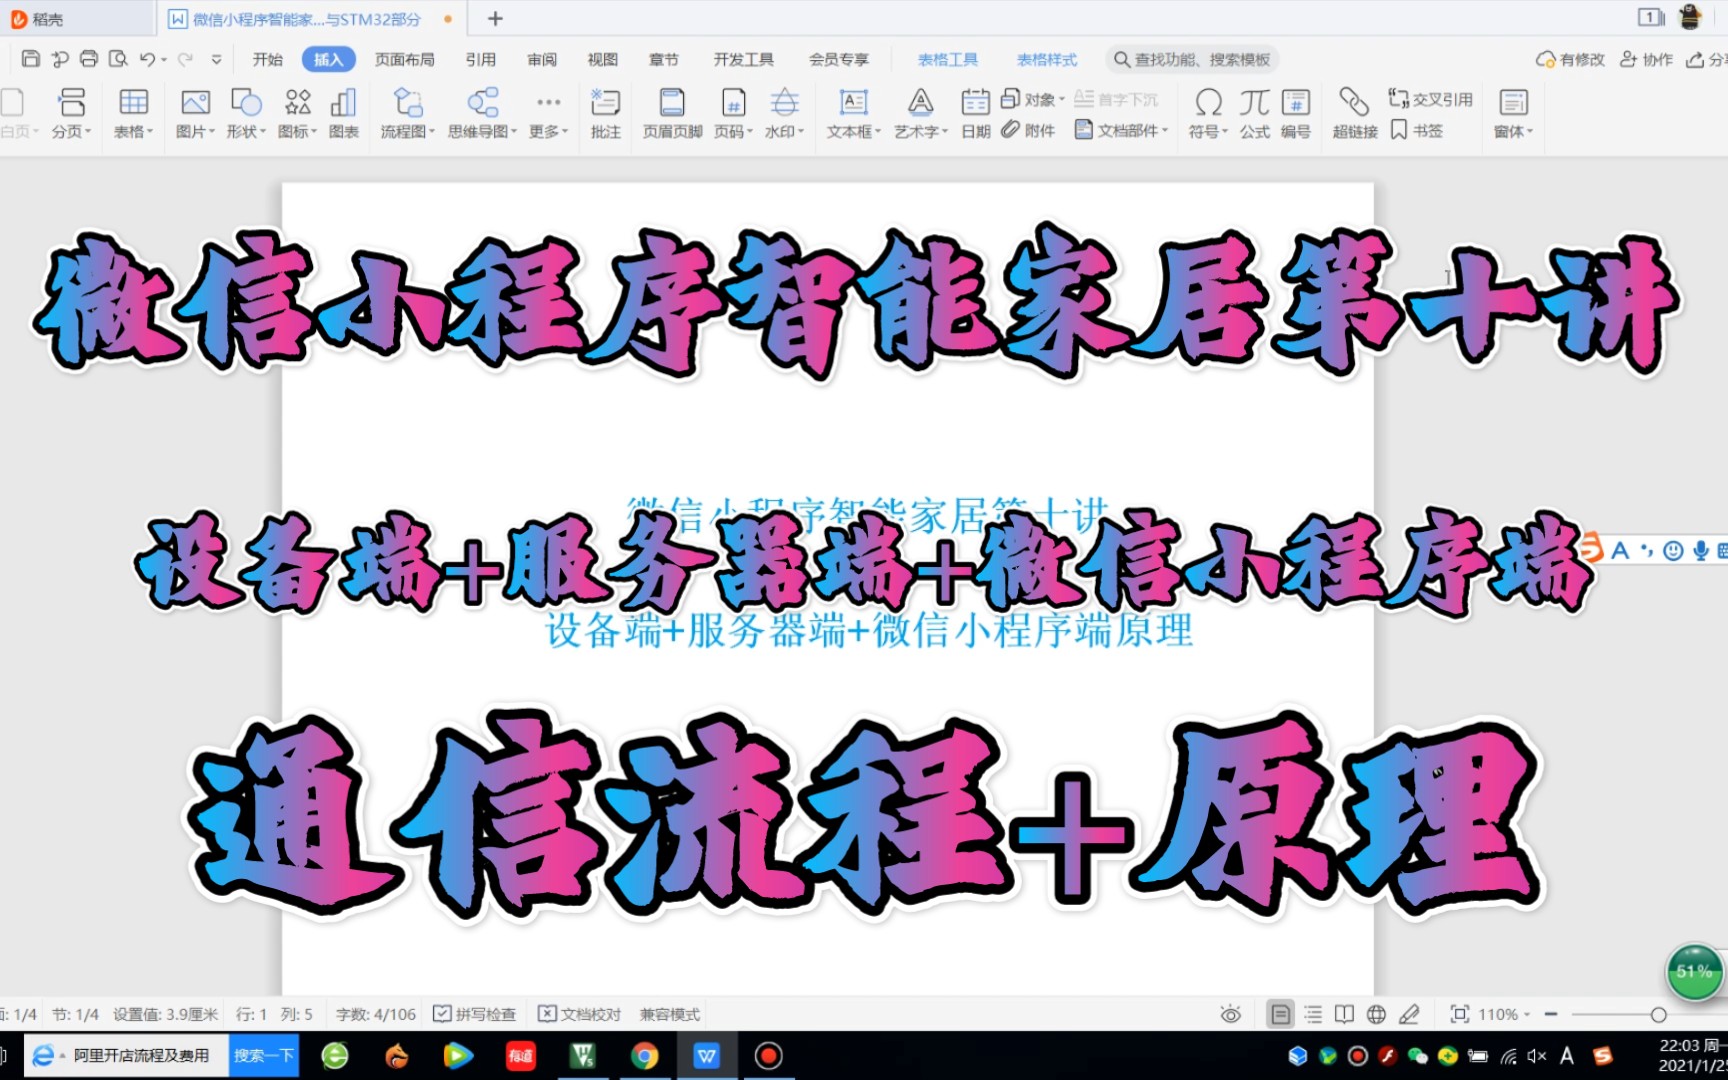
Task: Click the 搜索一下 search button in taskbar
Action: coord(264,1055)
